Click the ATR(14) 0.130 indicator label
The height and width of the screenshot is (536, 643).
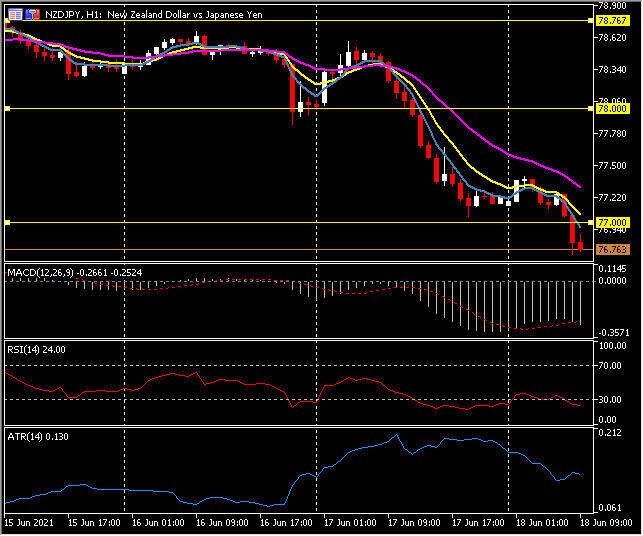(38, 437)
